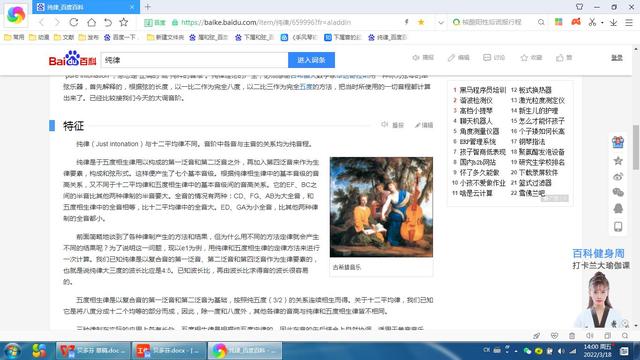The image size is (640, 360).
Task: Expand the screenshot tool dropdown arrow
Action: 602,23
